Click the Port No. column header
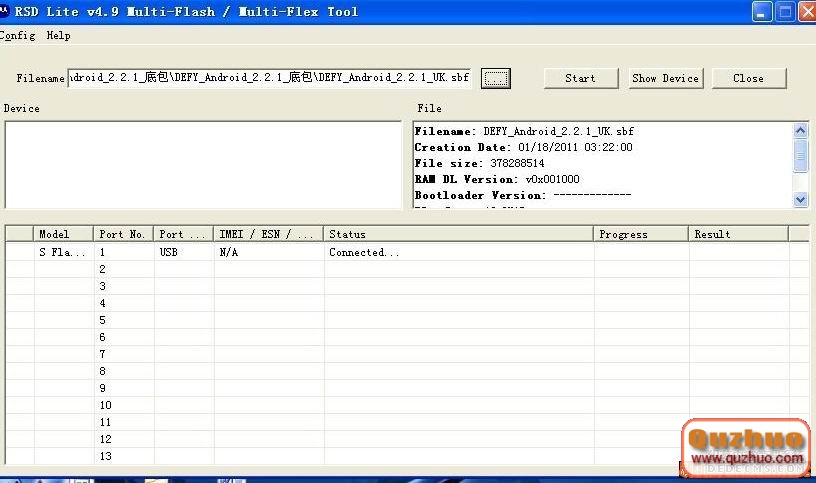 [x=123, y=234]
